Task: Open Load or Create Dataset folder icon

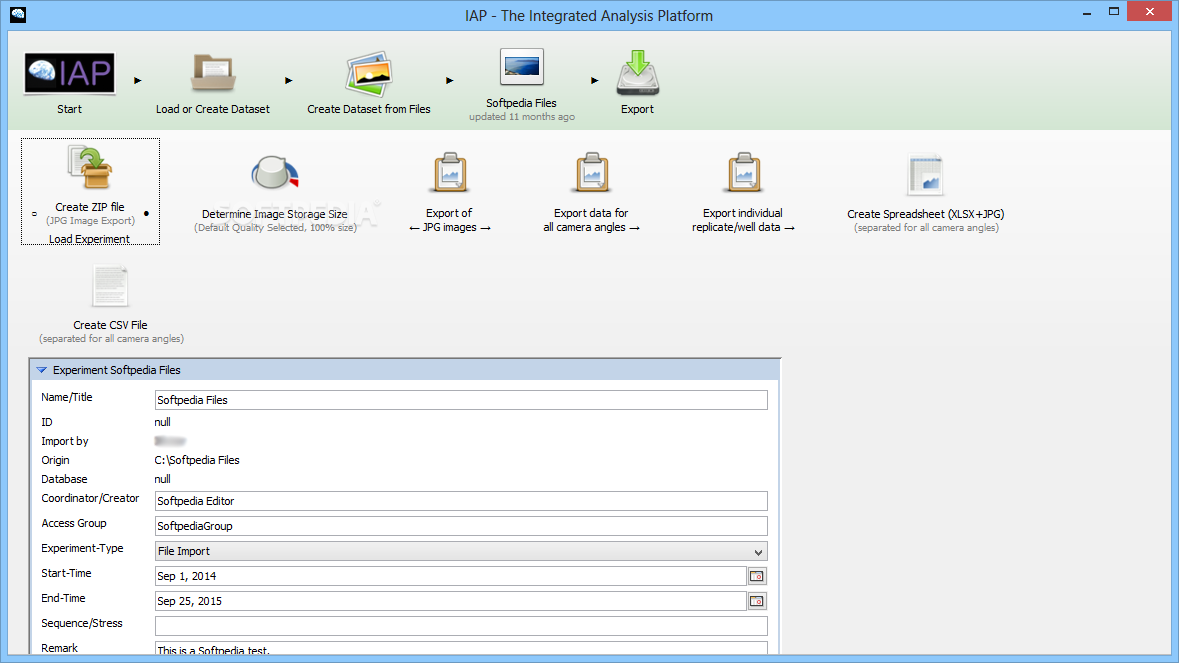Action: (213, 74)
